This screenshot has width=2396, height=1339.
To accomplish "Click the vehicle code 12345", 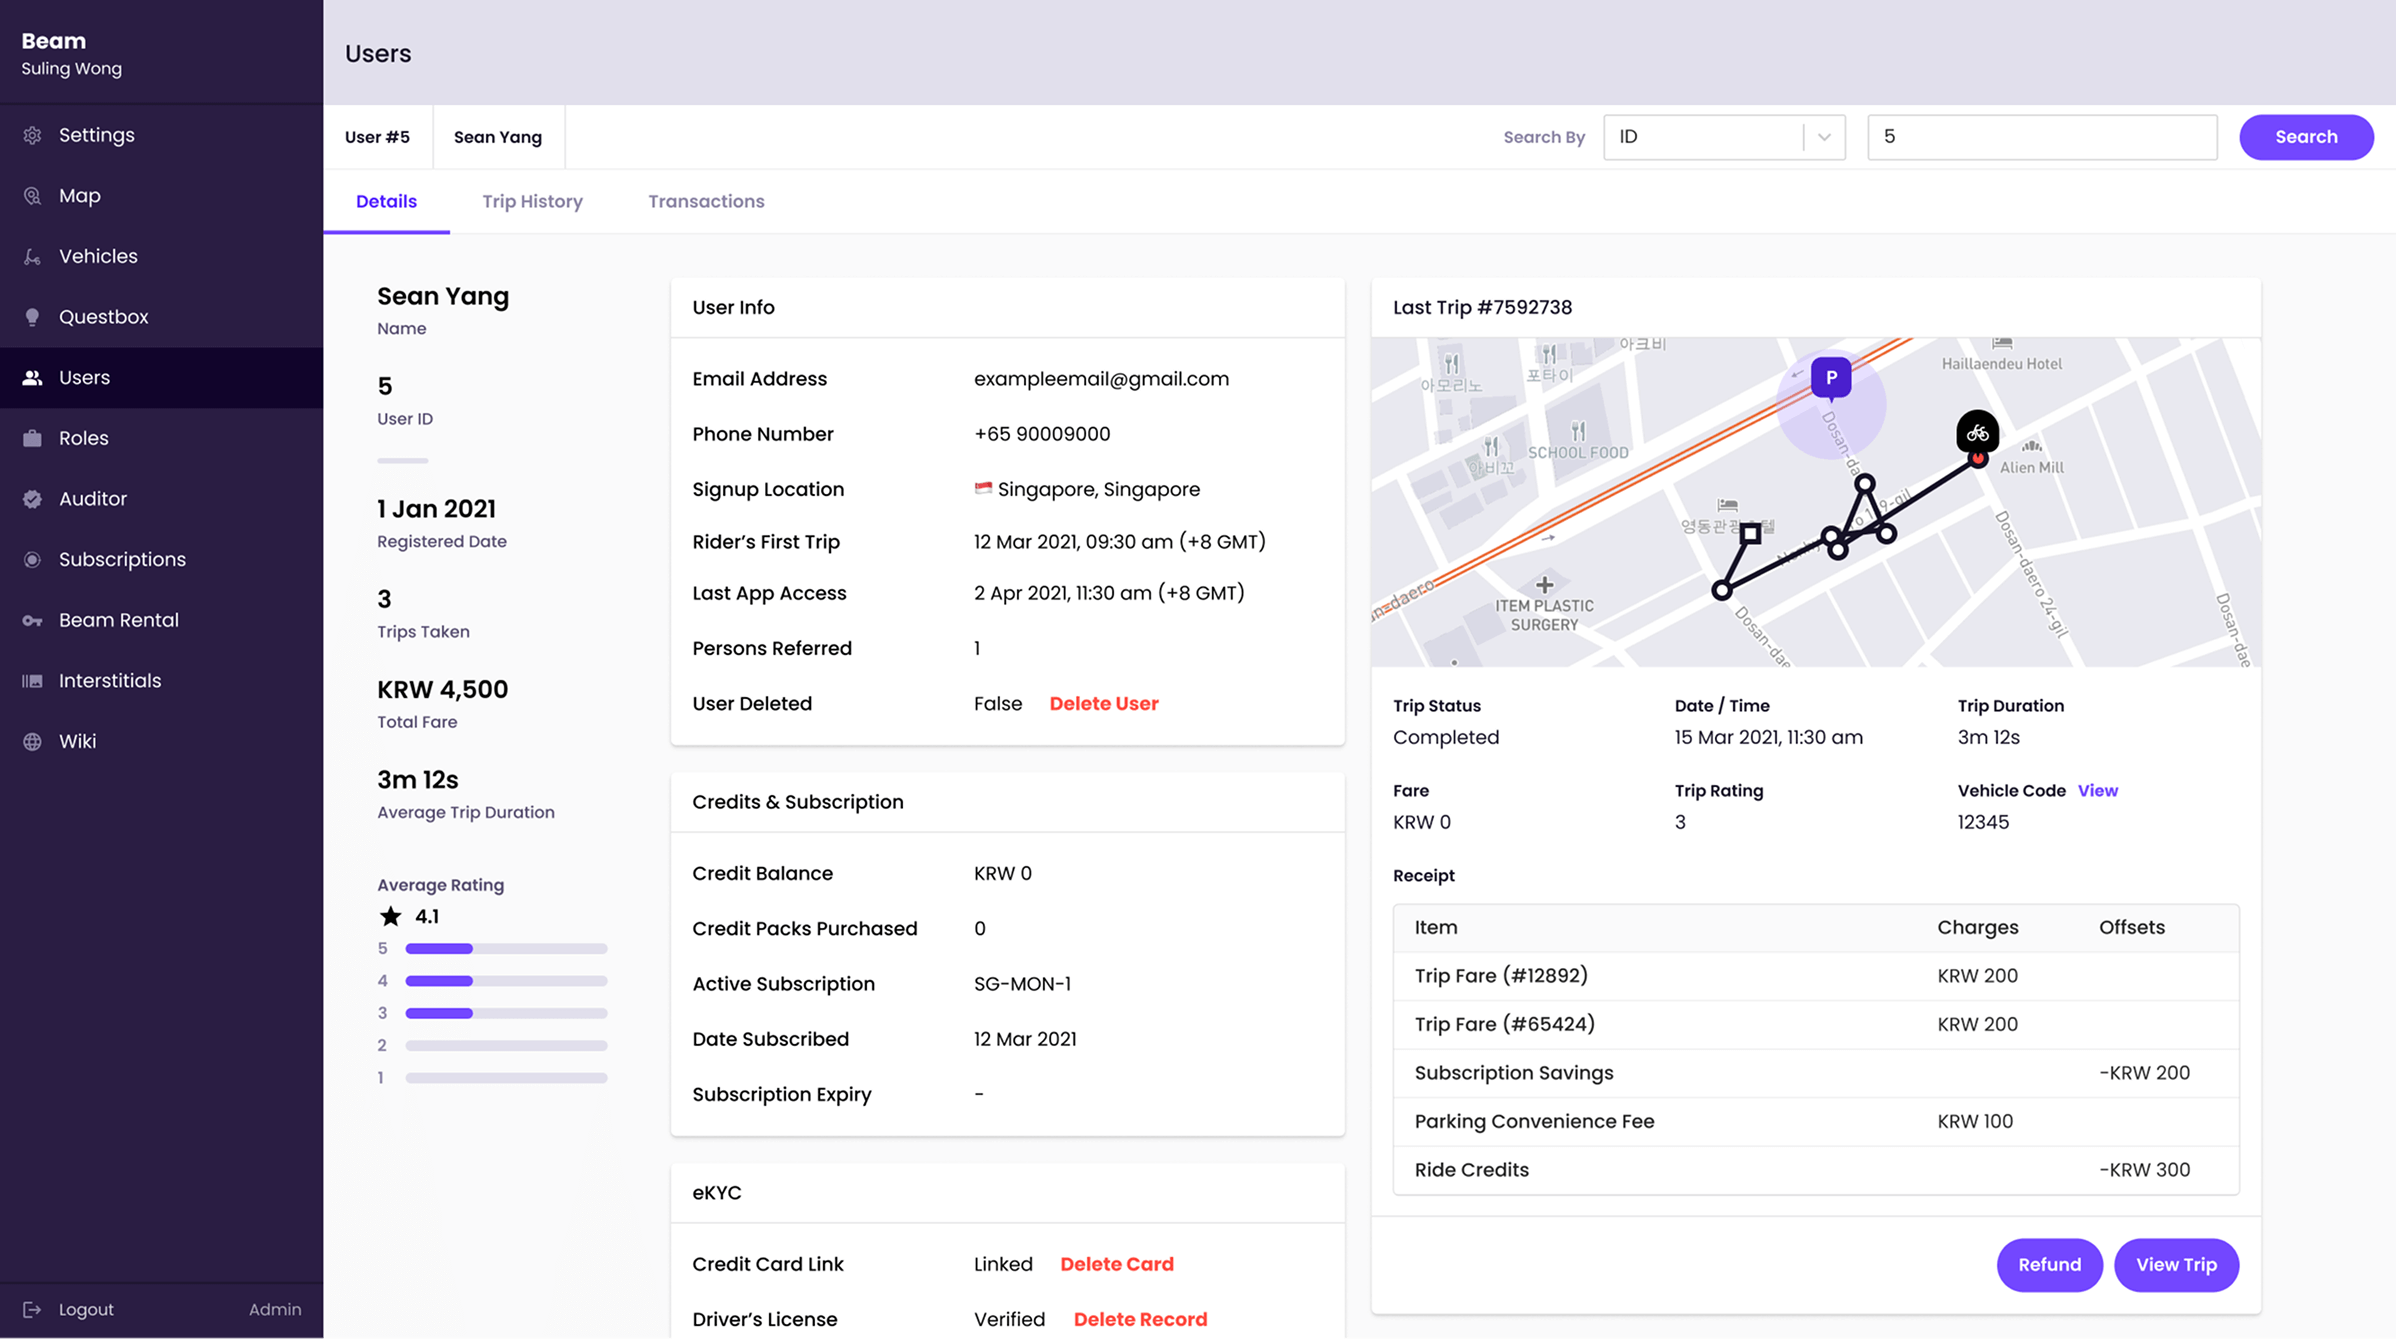I will tap(1983, 822).
